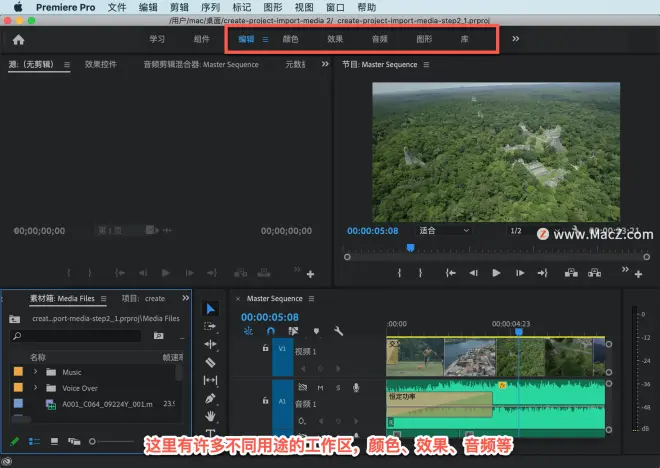Toggle lock on audio track A1
Image resolution: width=660 pixels, height=468 pixels.
[x=265, y=401]
